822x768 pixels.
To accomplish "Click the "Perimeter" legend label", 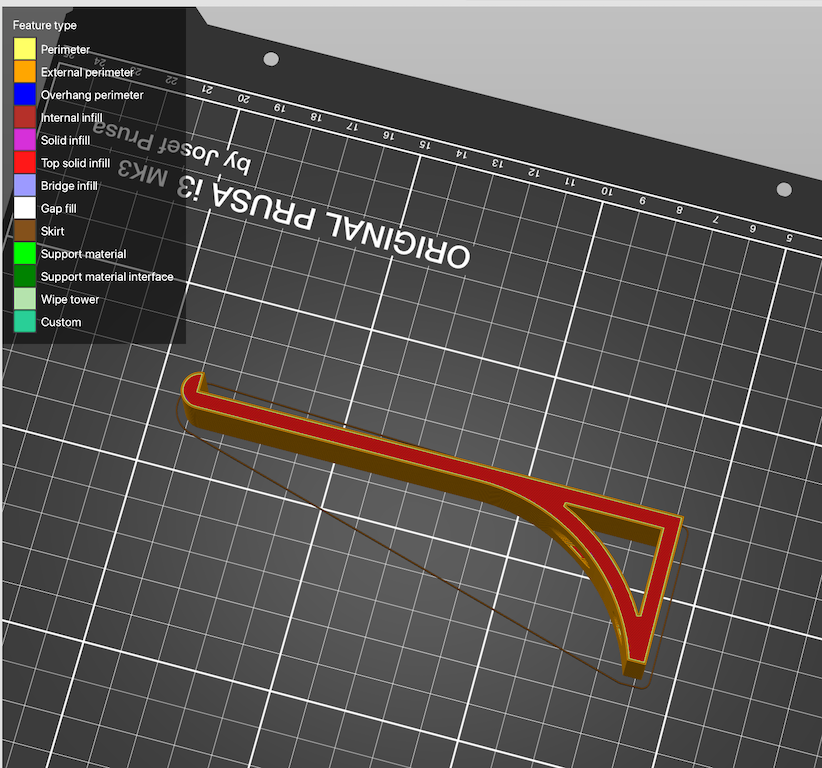I will (66, 49).
